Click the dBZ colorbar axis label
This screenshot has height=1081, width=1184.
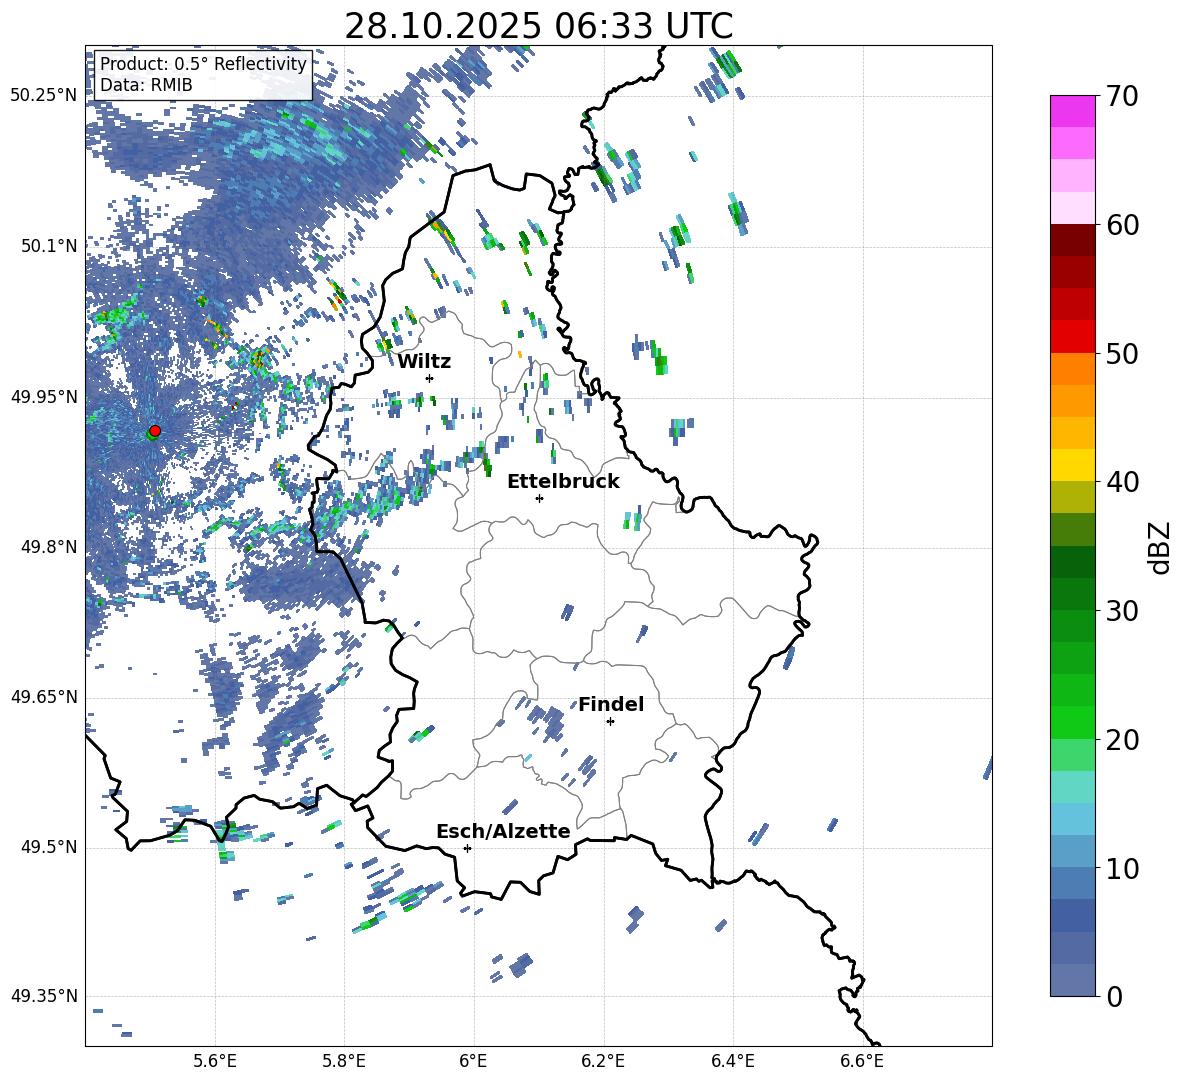(1159, 547)
